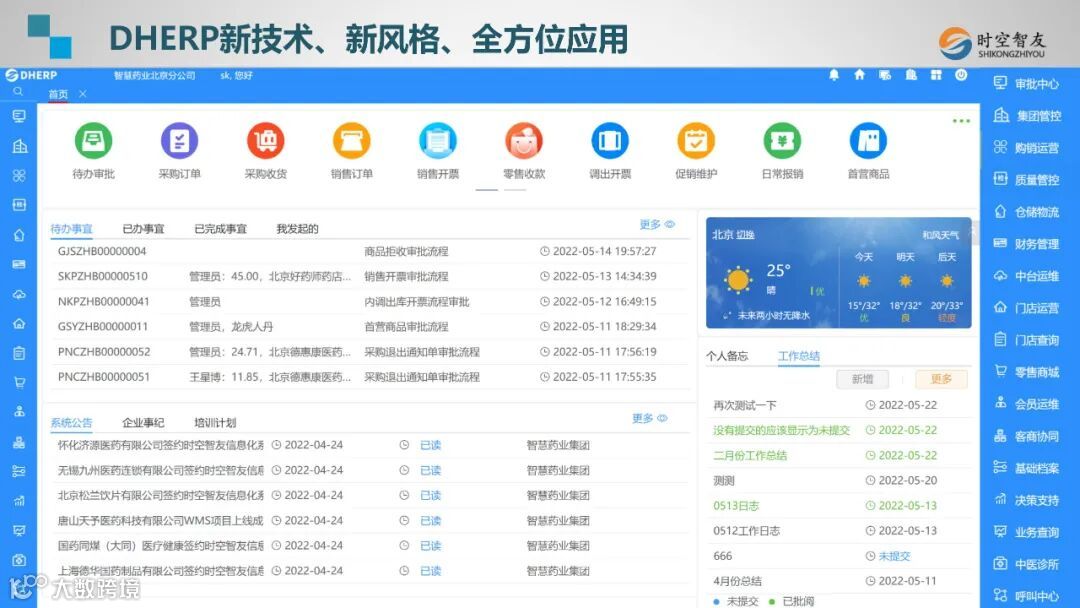The width and height of the screenshot is (1080, 608).
Task: Open the 二月份工作总结 entry
Action: [x=750, y=455]
